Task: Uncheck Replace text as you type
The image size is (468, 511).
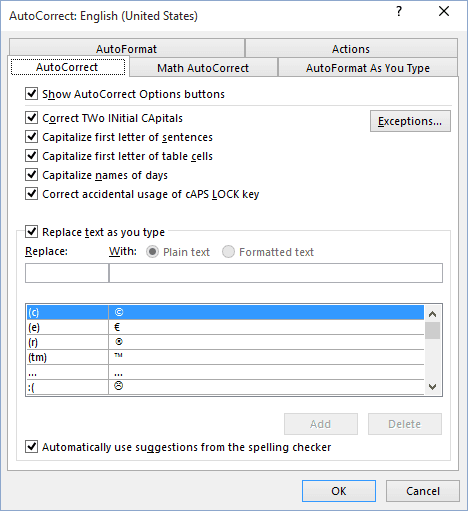Action: pyautogui.click(x=32, y=232)
